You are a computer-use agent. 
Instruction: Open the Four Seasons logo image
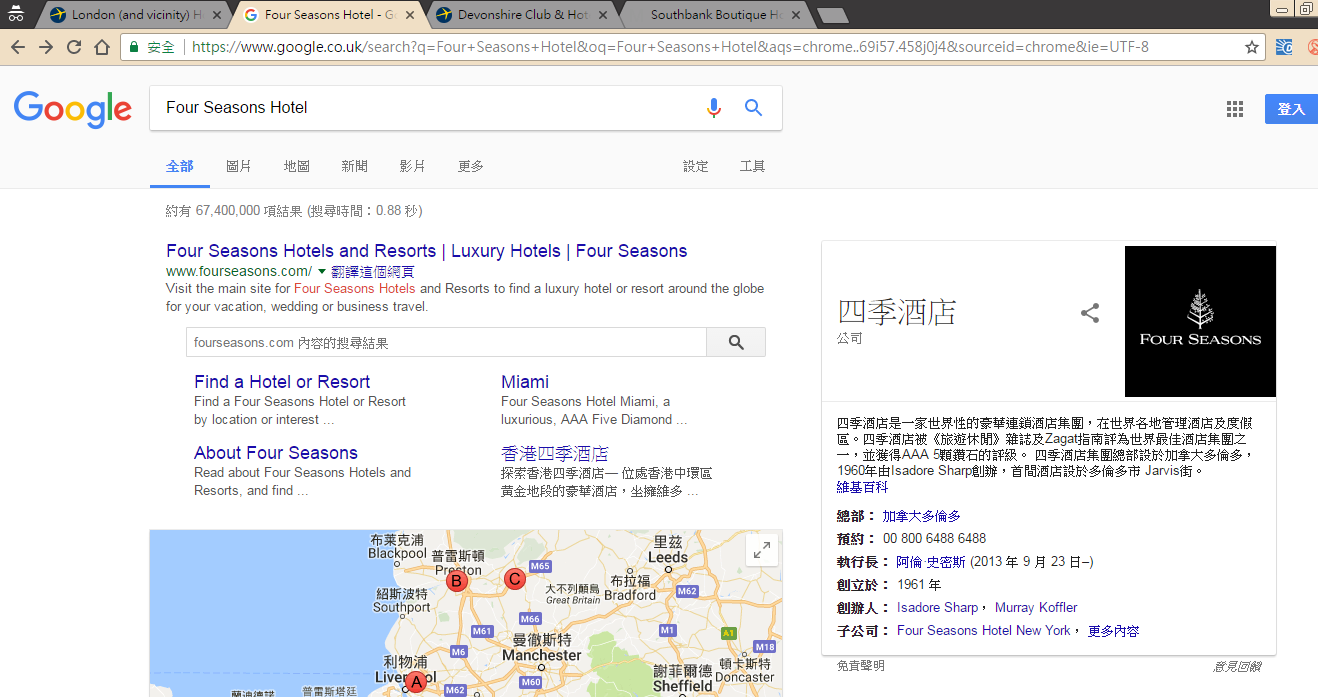point(1200,321)
